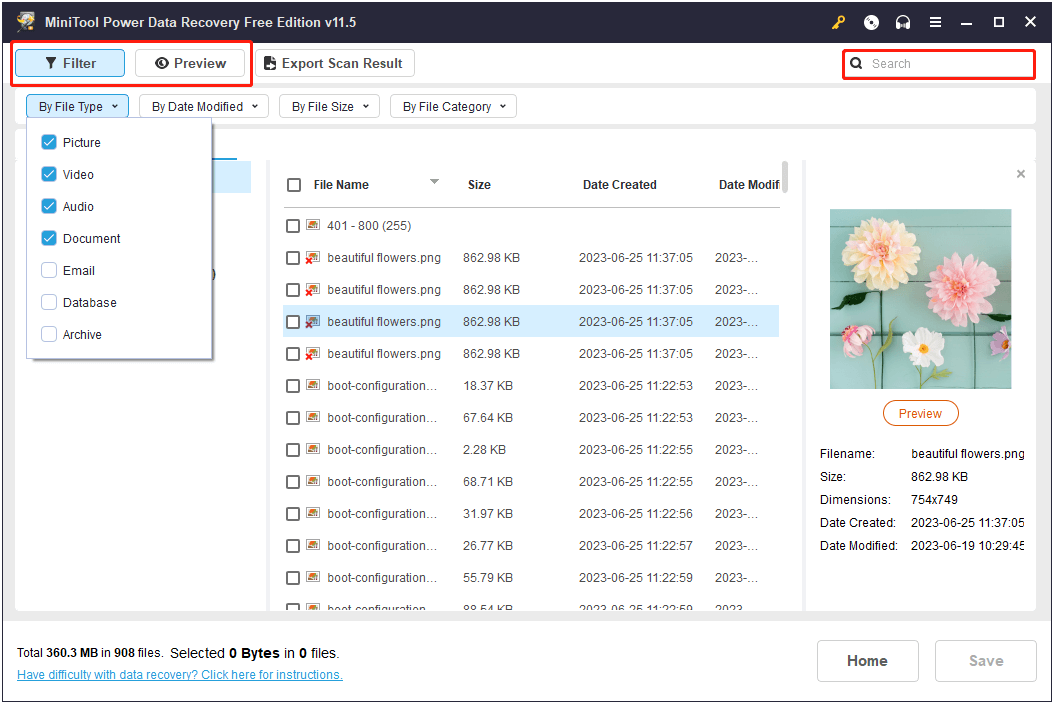Expand the By Date Modified dropdown
This screenshot has height=704, width=1054.
(x=204, y=107)
